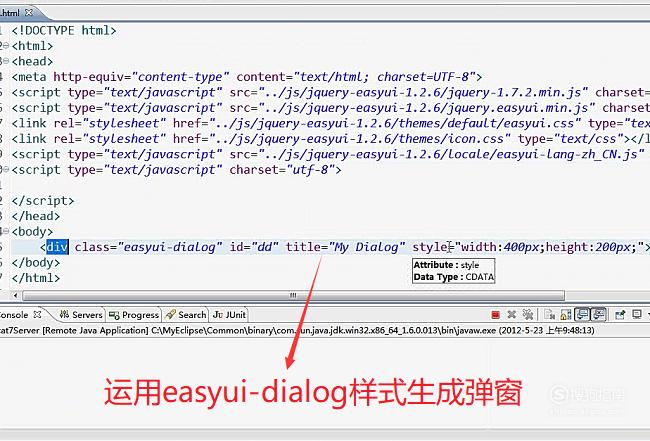The height and width of the screenshot is (441, 650).
Task: Collapse the <html> element fold marker
Action: tap(5, 46)
